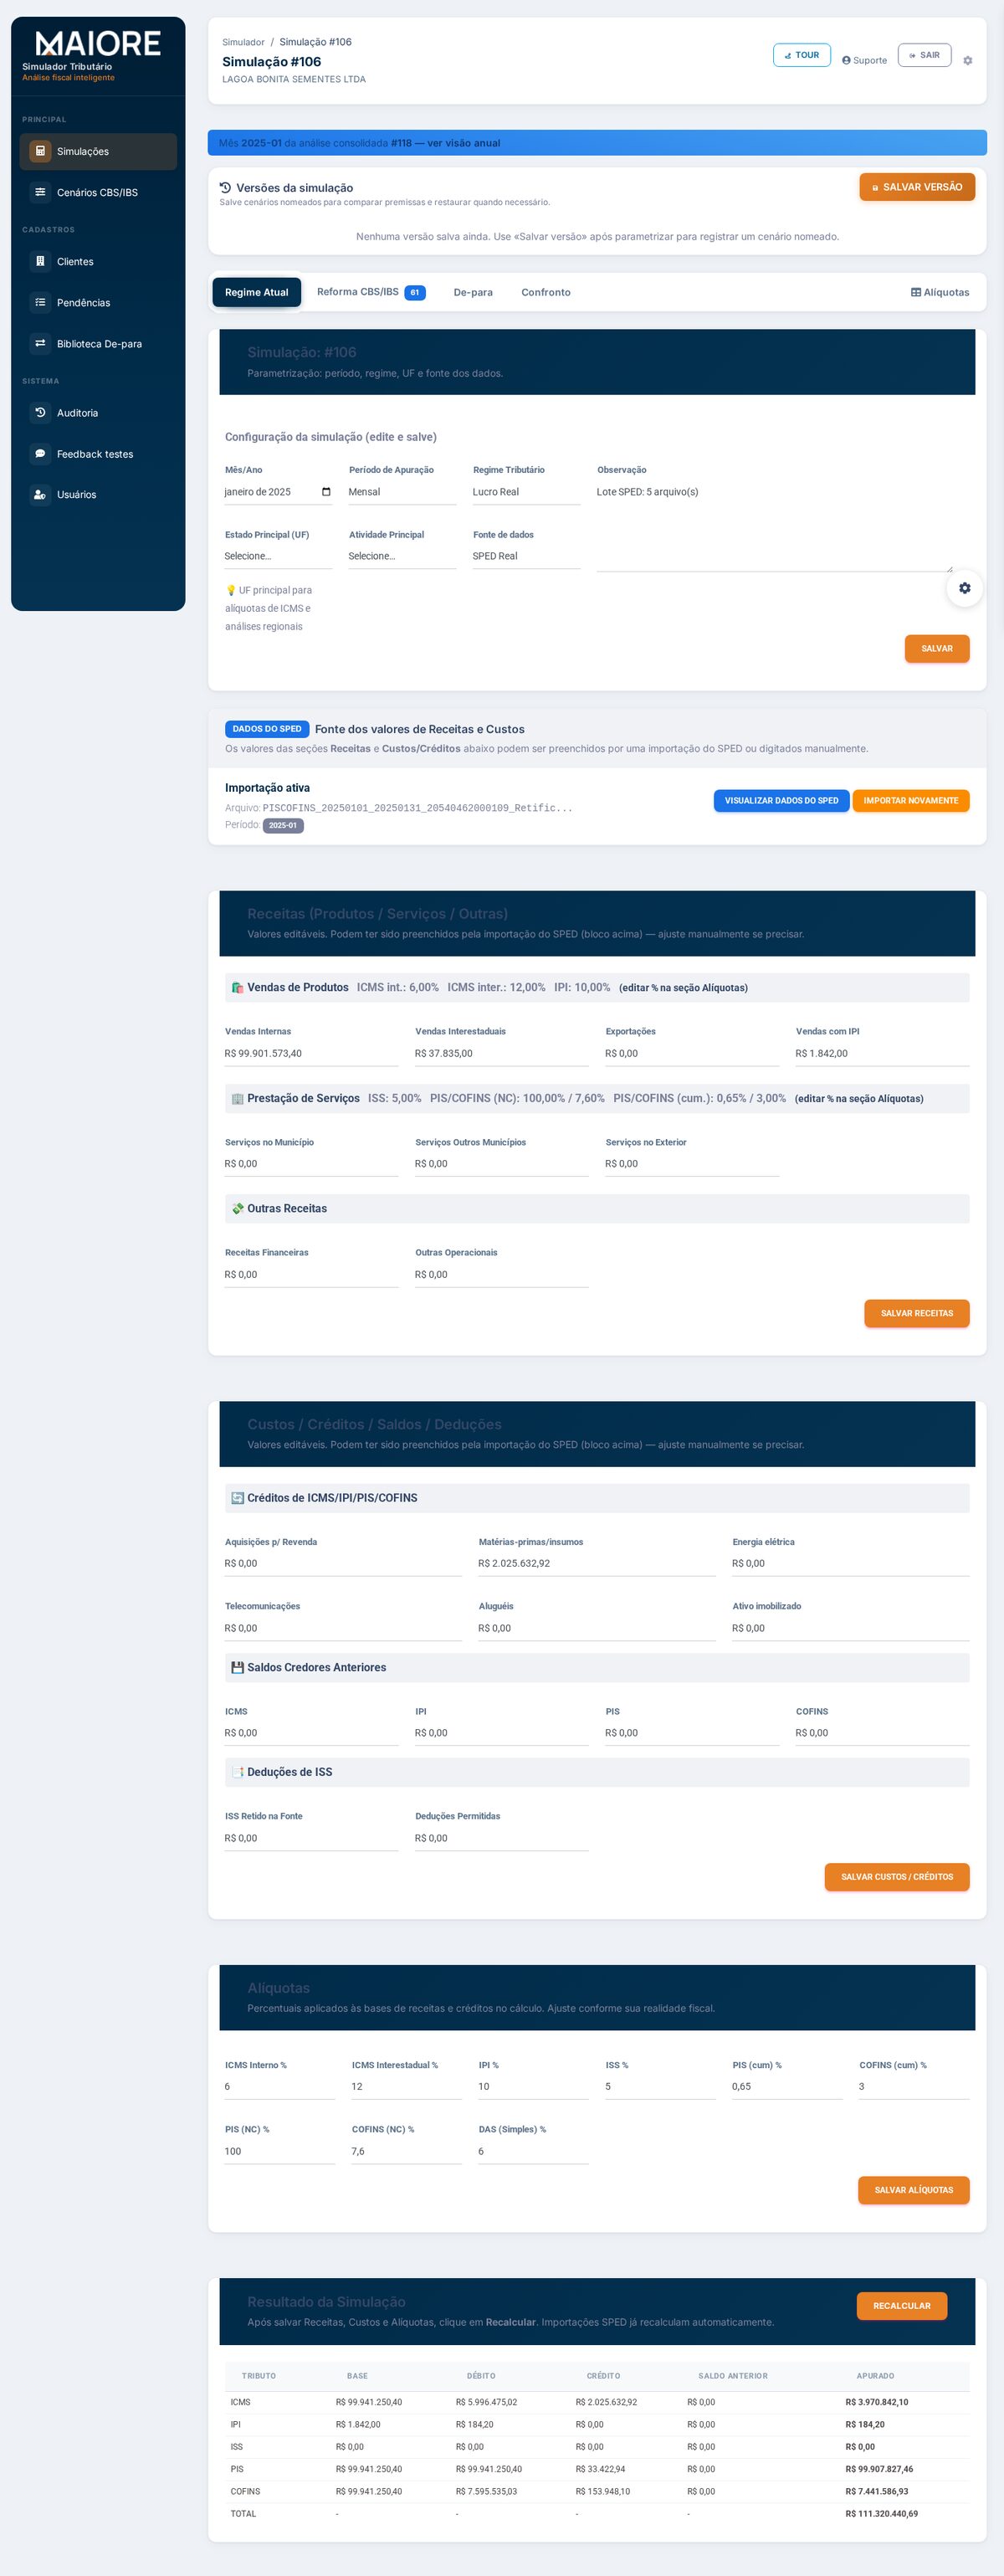Click the Suporte user icon
This screenshot has width=1004, height=2576.
pyautogui.click(x=846, y=60)
